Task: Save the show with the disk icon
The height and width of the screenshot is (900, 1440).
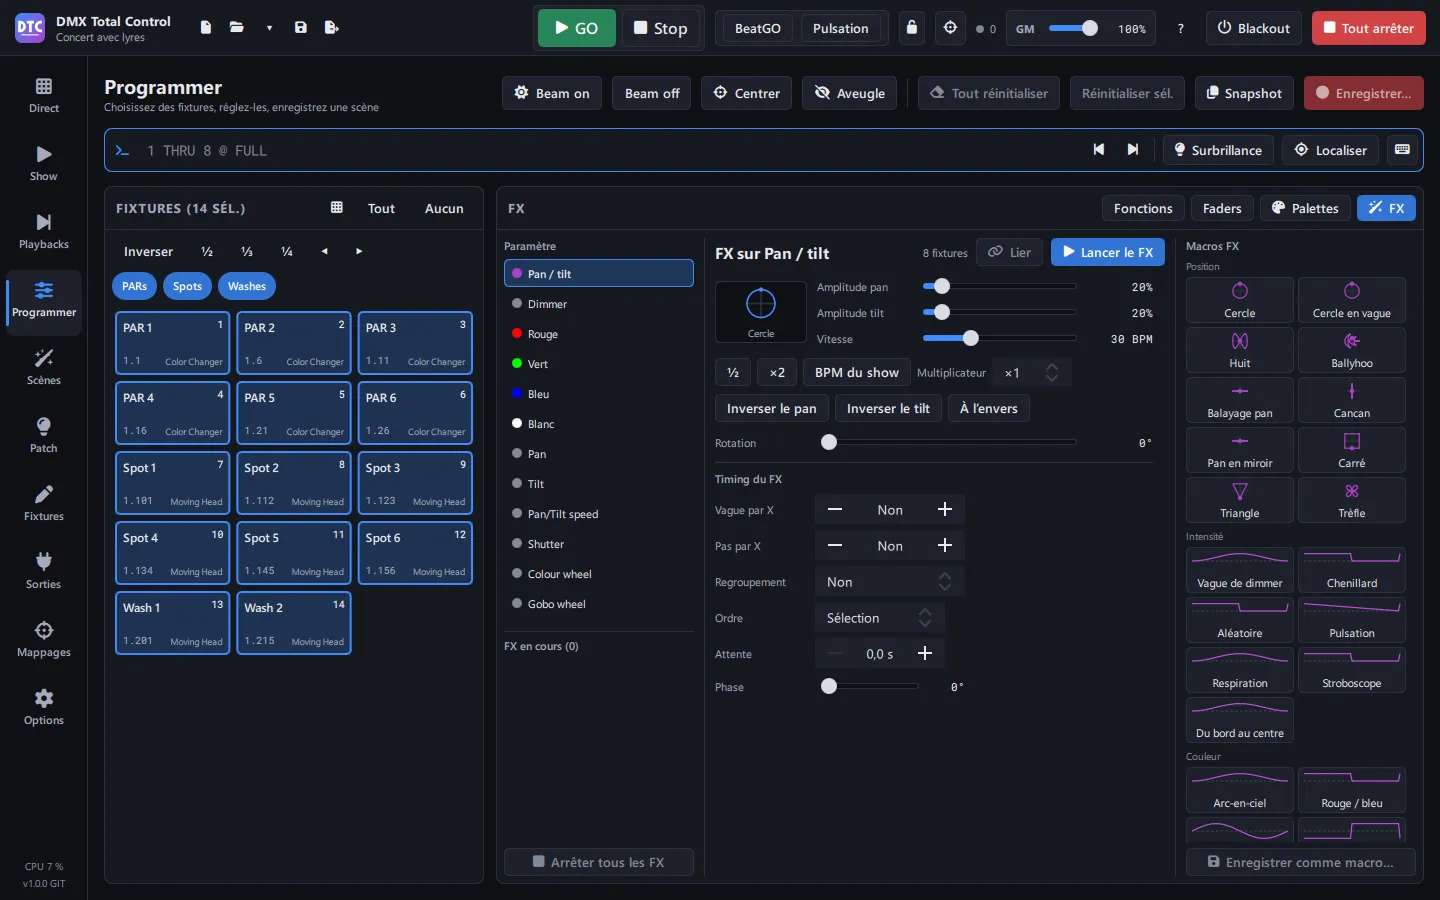Action: 301,28
